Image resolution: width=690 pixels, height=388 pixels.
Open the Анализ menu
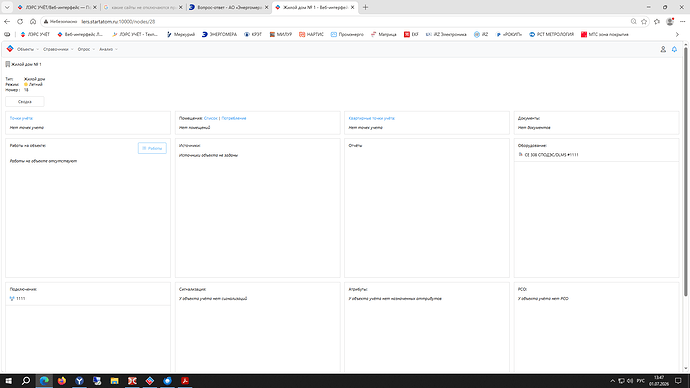(x=108, y=49)
